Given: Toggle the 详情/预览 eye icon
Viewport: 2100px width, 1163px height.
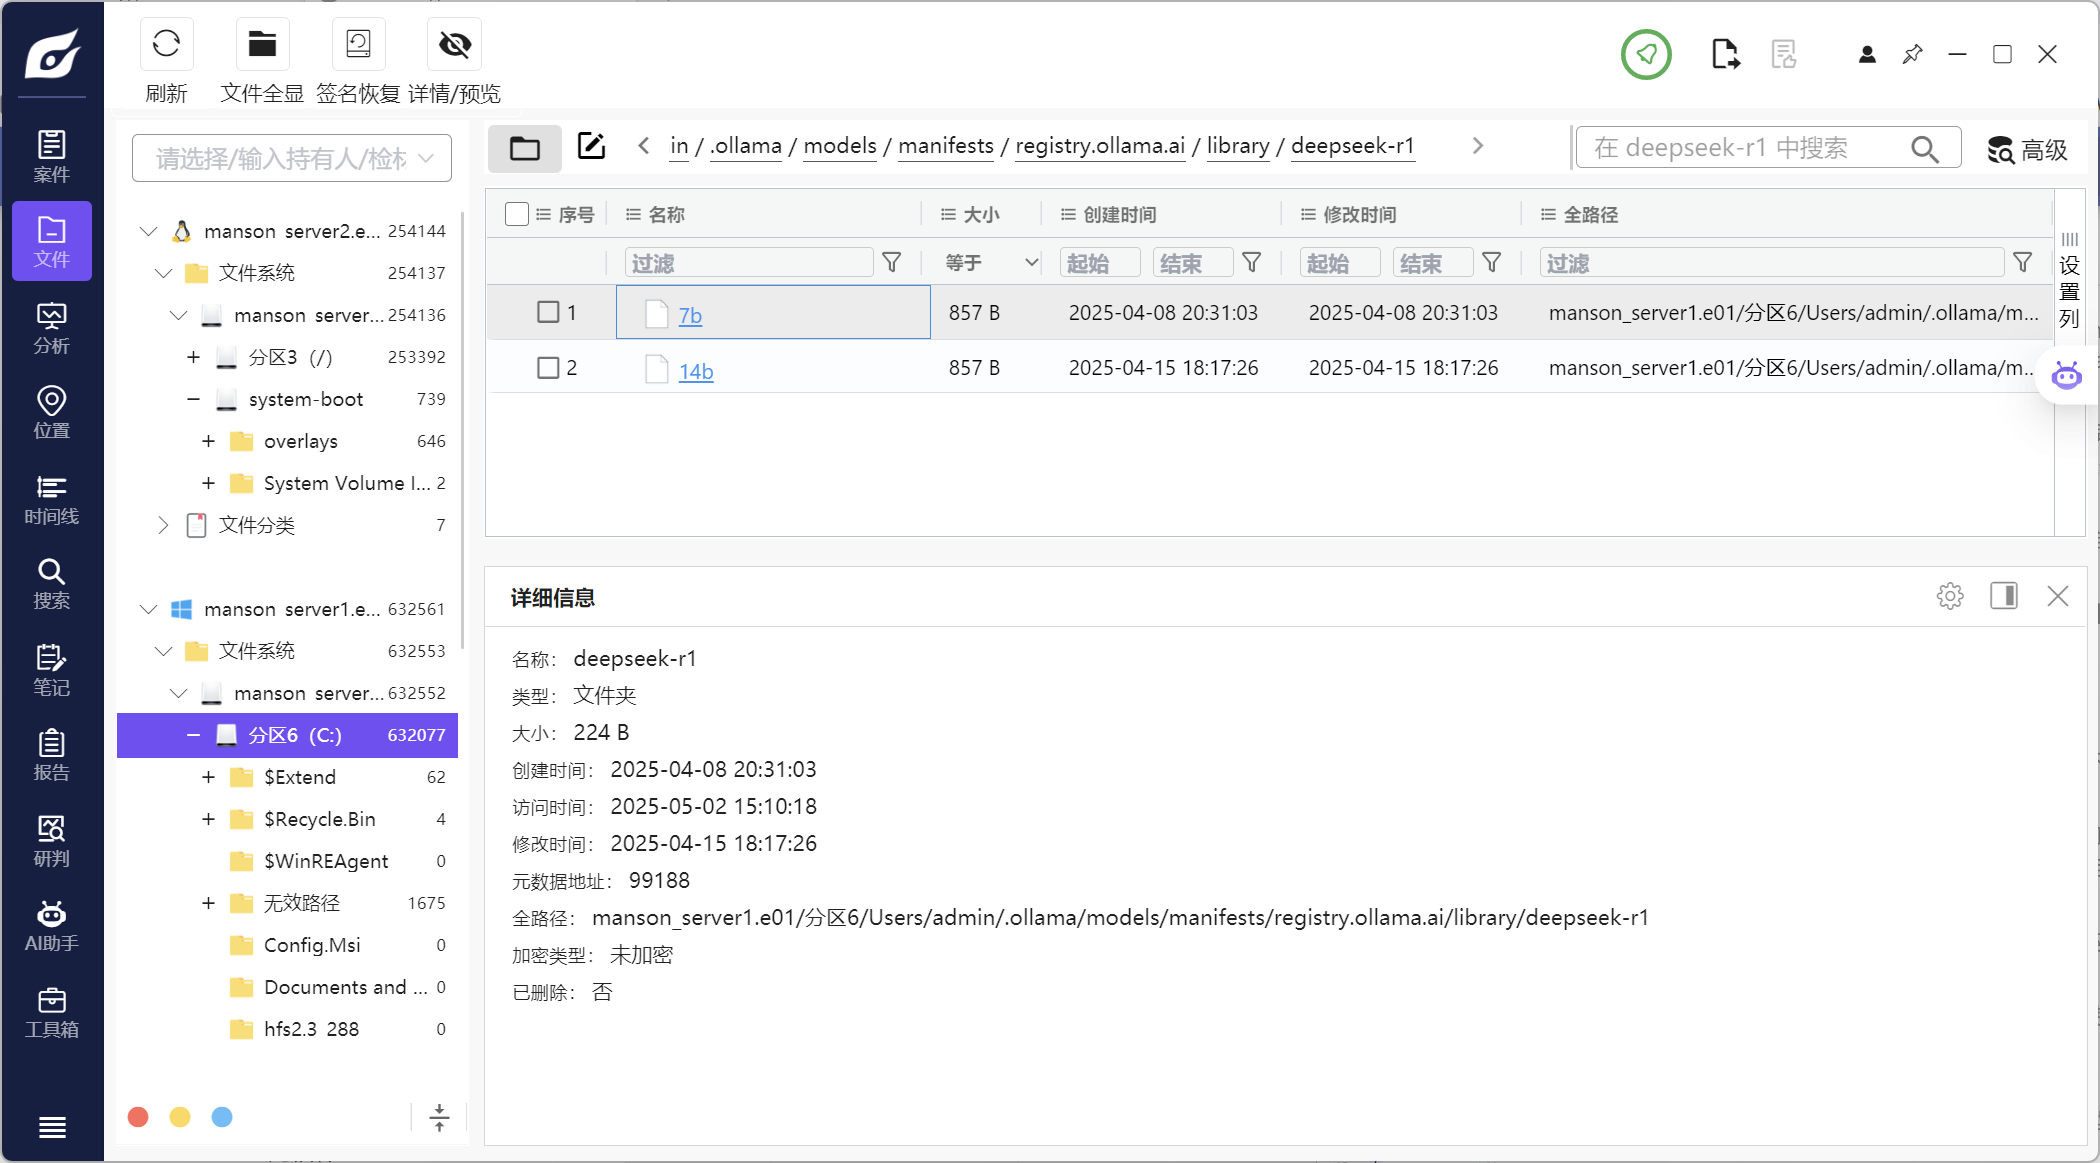Looking at the screenshot, I should click(455, 45).
